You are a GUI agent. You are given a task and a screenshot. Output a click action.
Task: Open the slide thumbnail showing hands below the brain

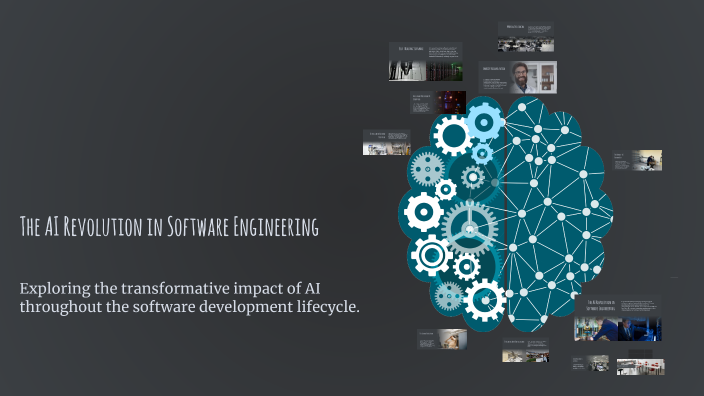tap(442, 339)
